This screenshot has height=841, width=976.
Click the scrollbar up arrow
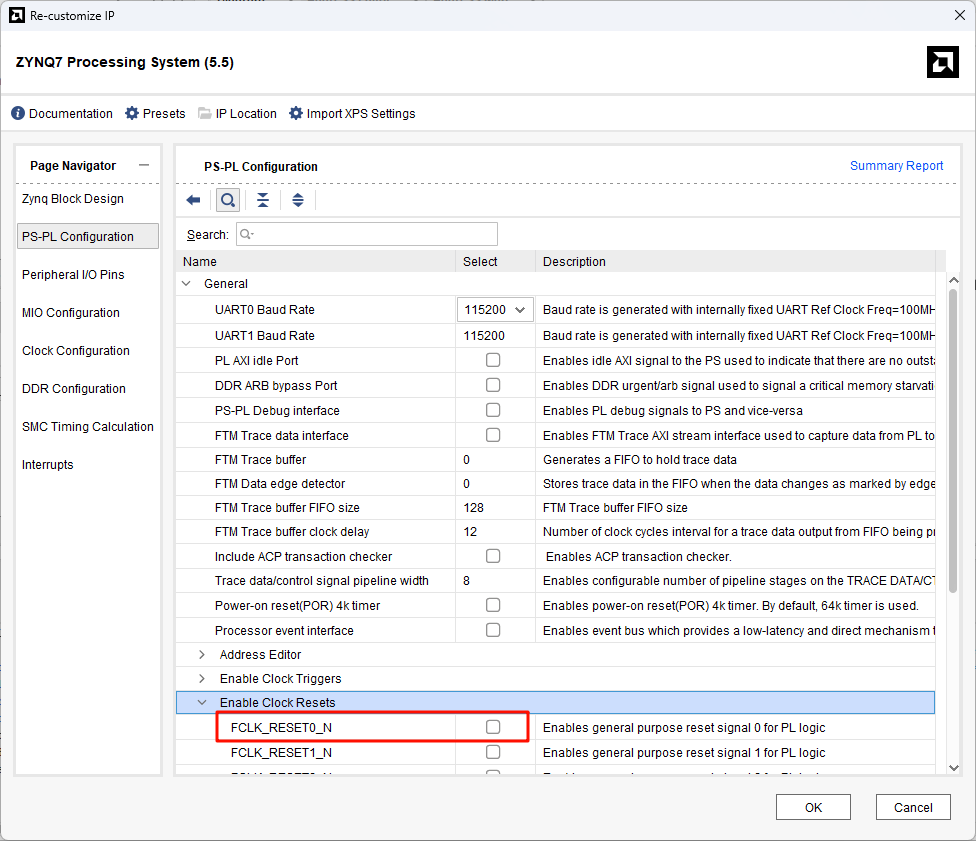point(953,281)
